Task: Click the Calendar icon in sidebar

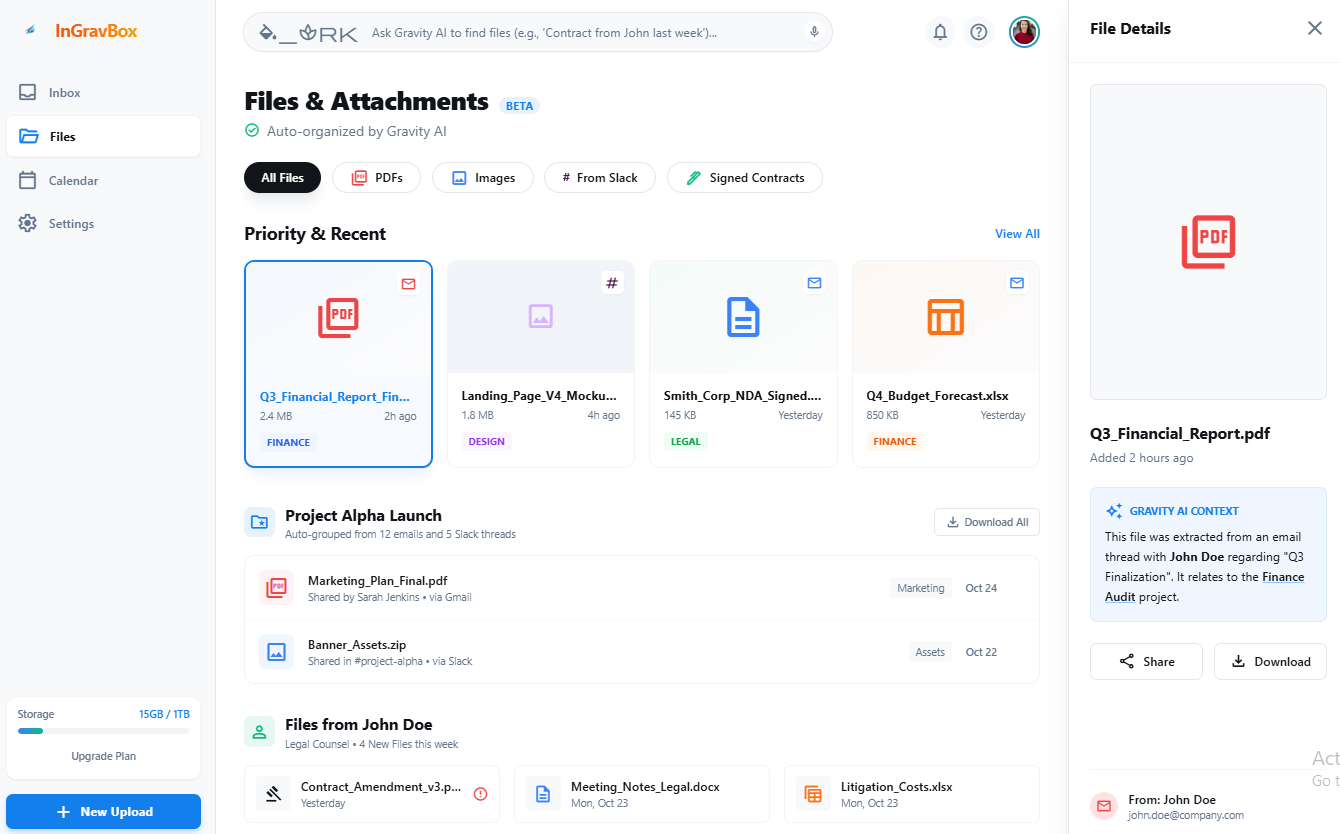Action: pyautogui.click(x=28, y=181)
